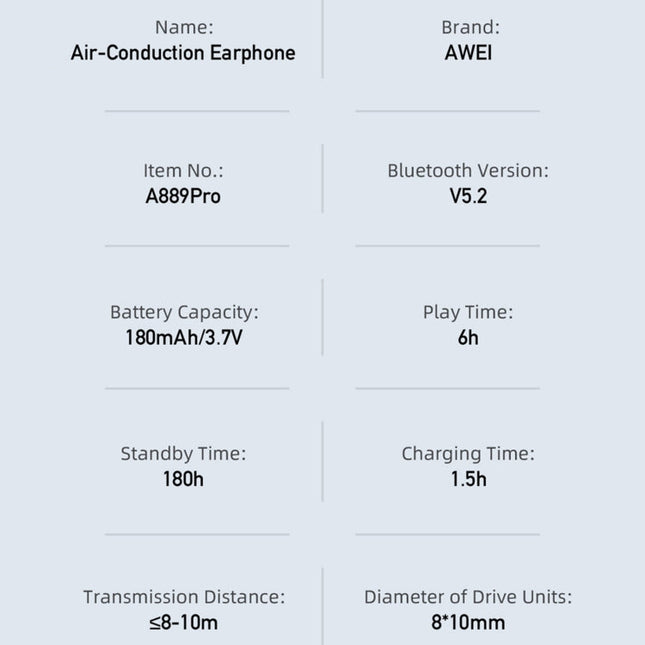Viewport: 645px width, 645px height.
Task: Select the "Air-Conduction Earphone" text
Action: (x=183, y=53)
